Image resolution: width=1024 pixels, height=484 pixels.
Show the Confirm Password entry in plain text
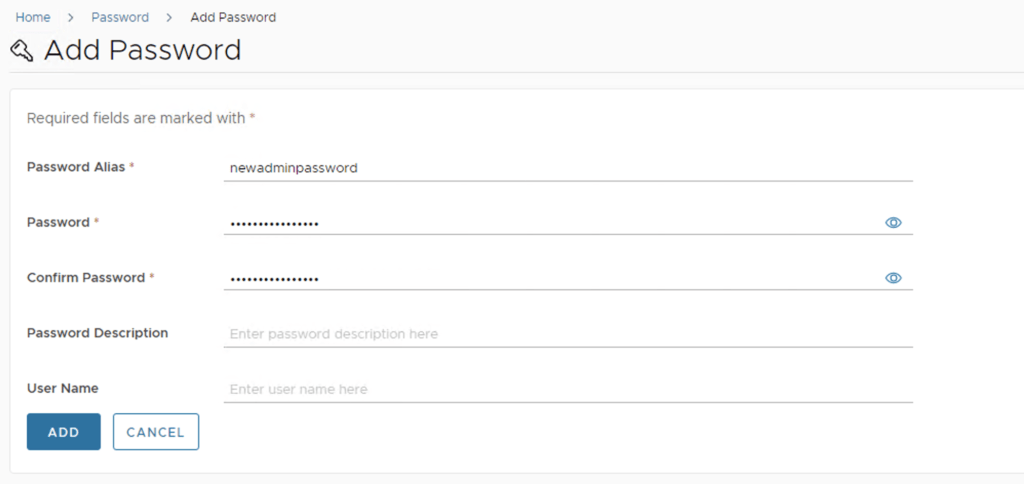pos(893,278)
